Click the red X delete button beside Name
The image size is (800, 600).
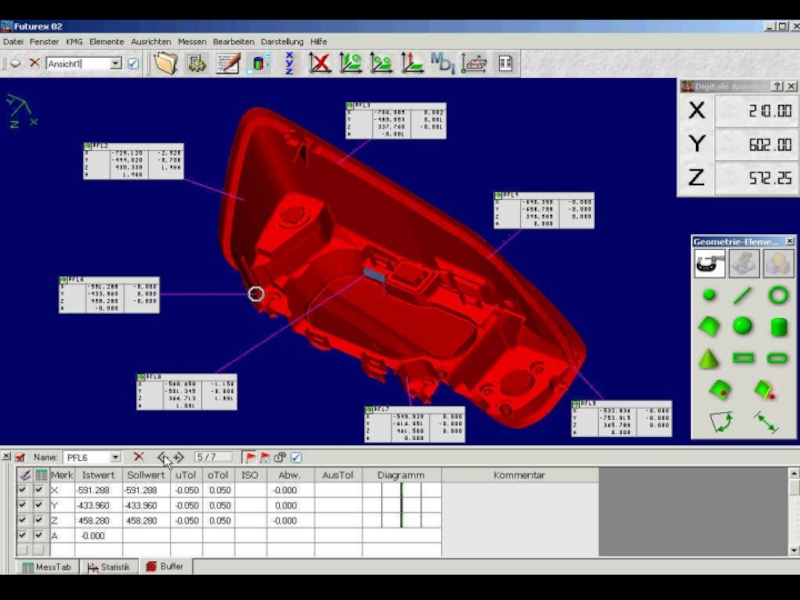pyautogui.click(x=139, y=457)
